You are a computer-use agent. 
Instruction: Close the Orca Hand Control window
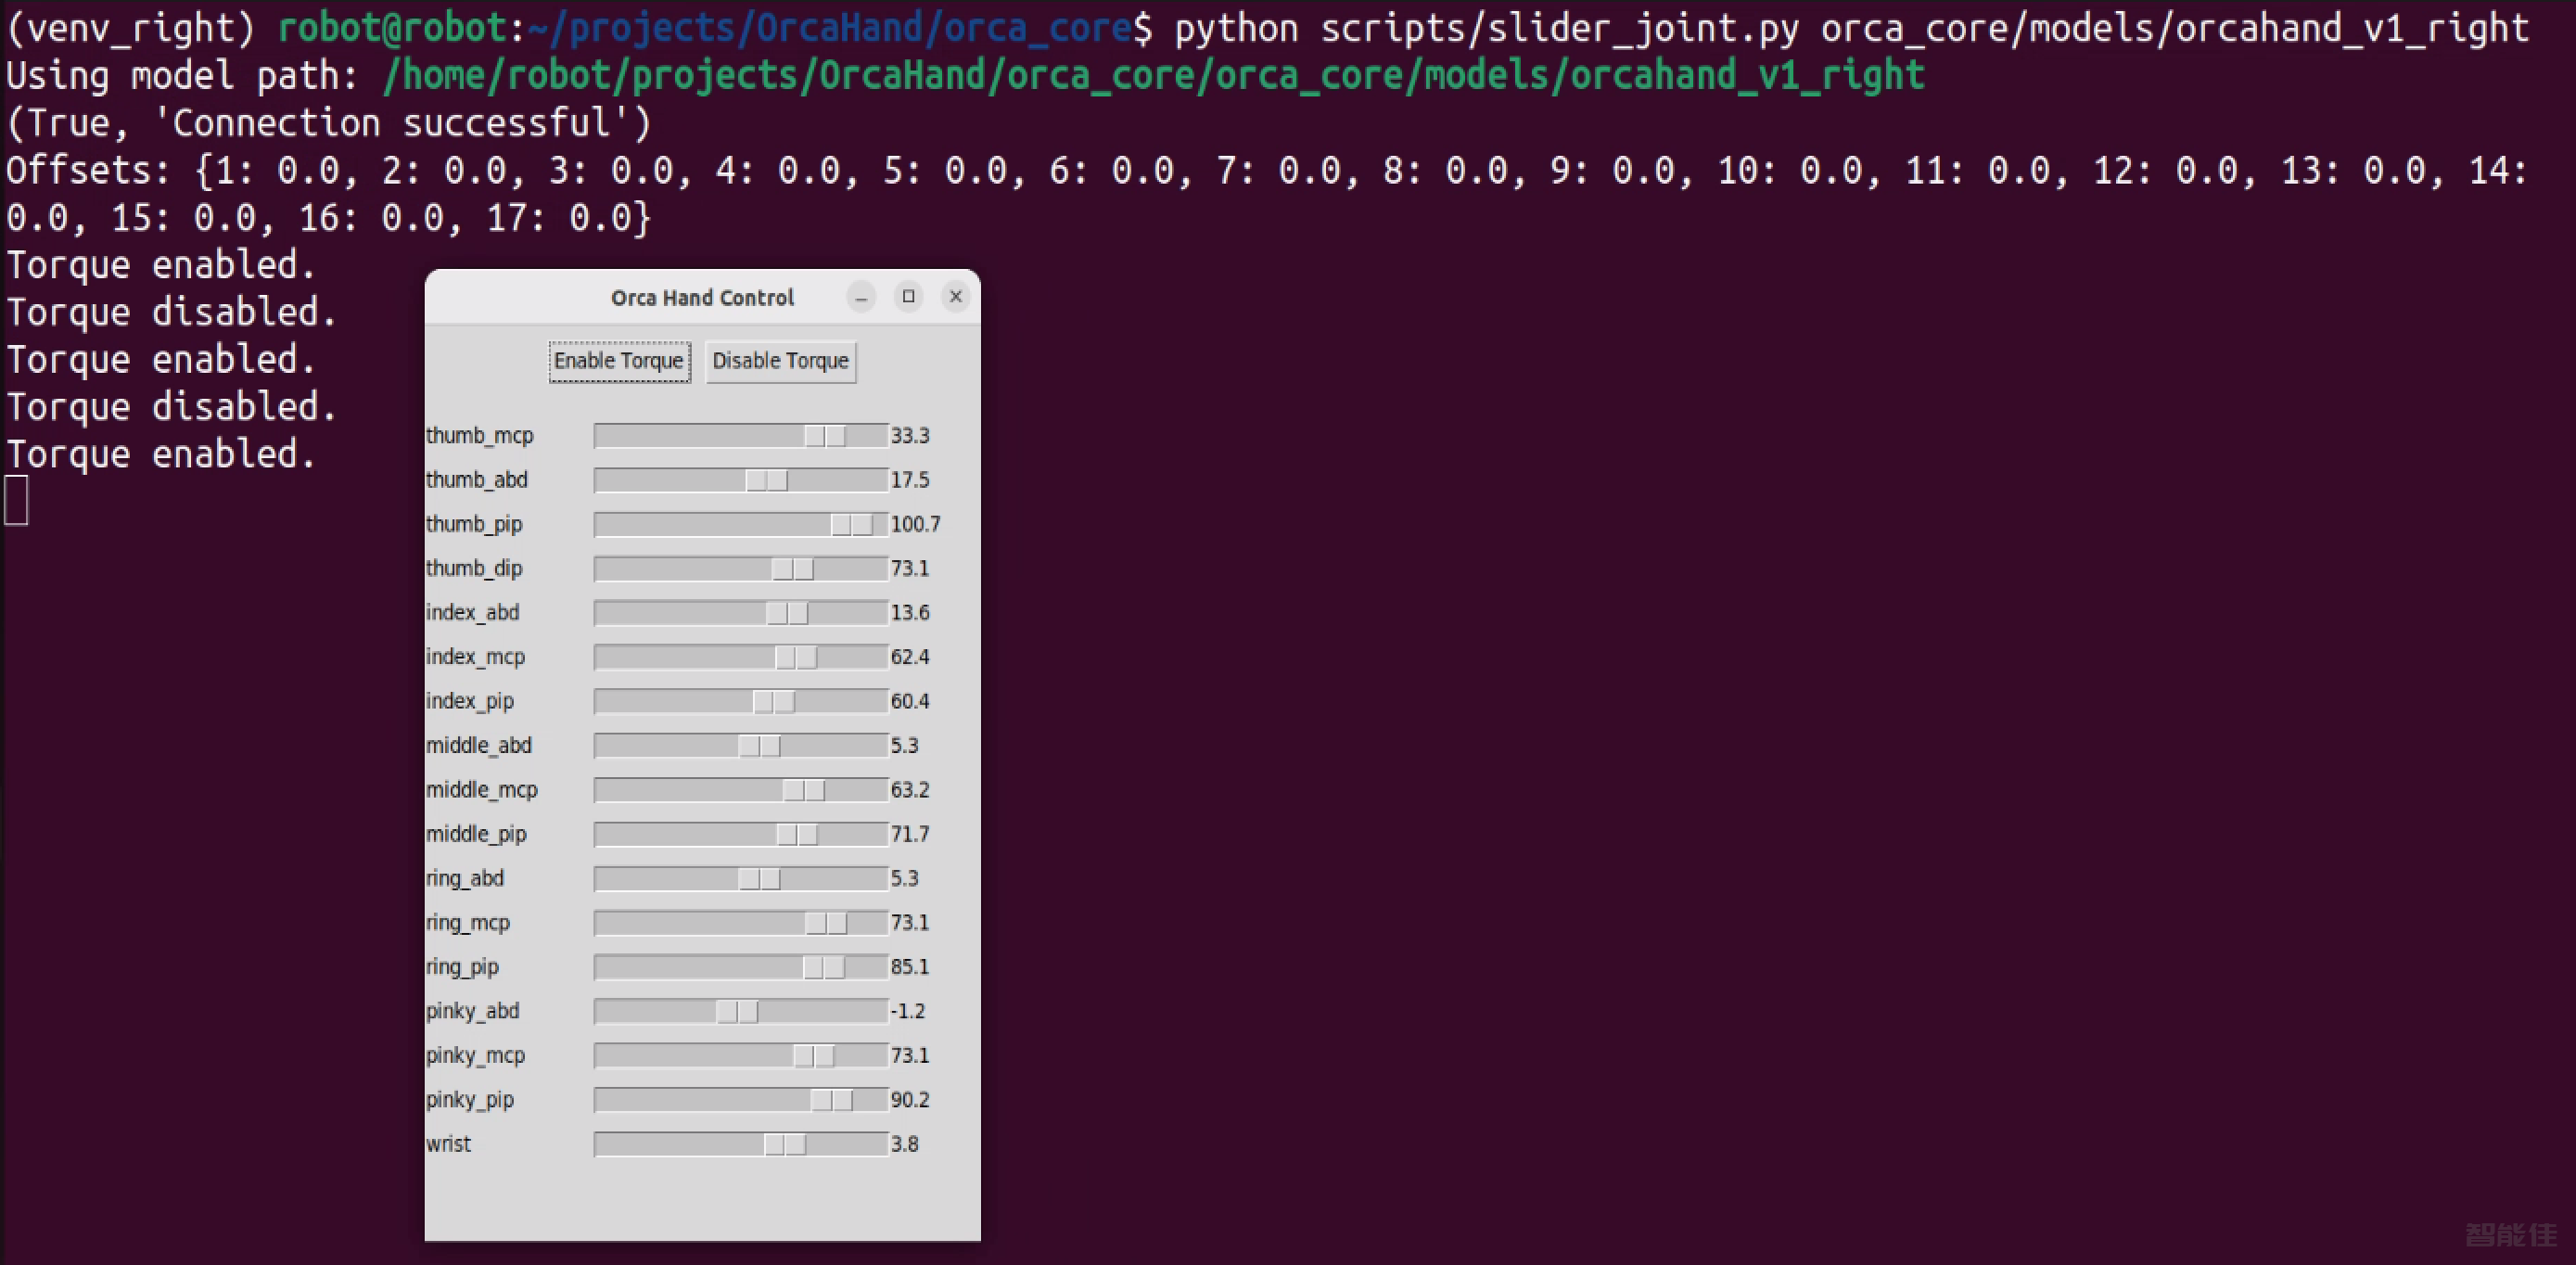[x=956, y=296]
